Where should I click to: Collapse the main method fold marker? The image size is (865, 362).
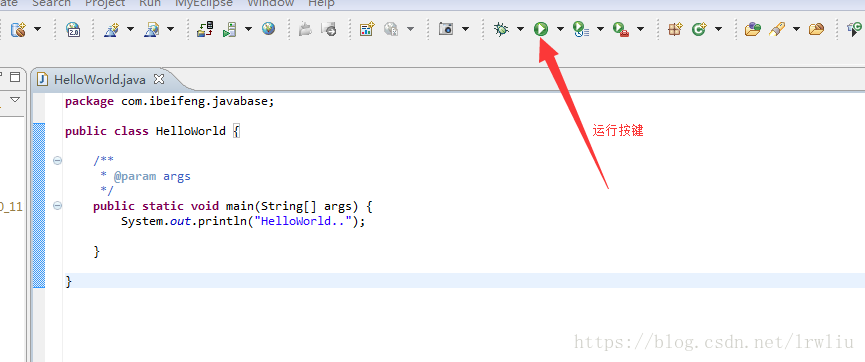click(57, 206)
